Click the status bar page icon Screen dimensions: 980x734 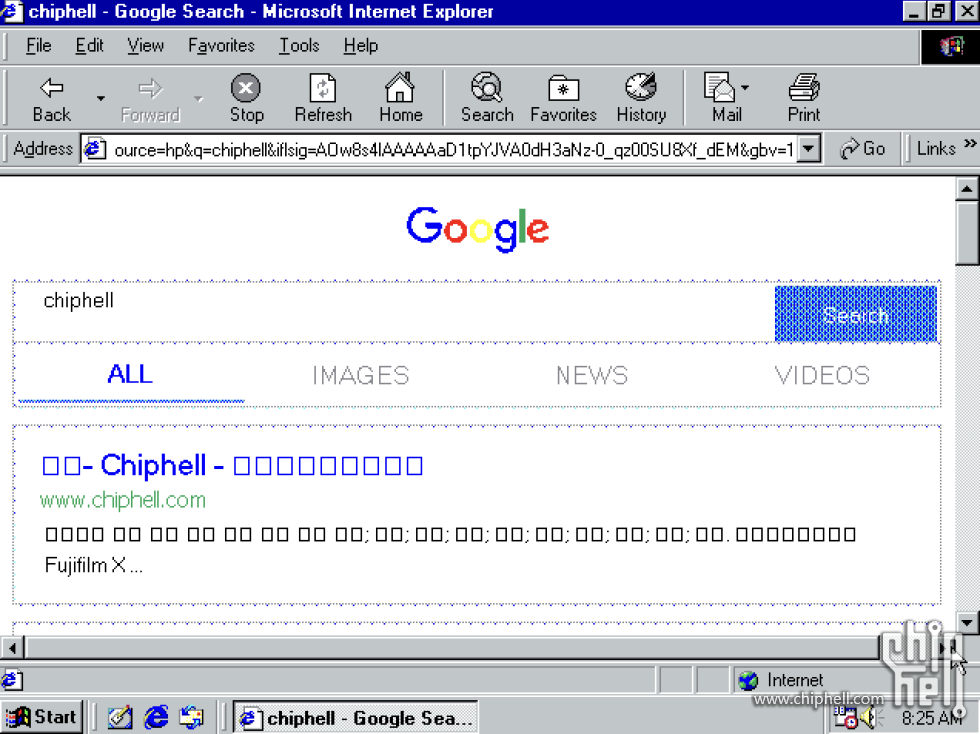(x=12, y=680)
